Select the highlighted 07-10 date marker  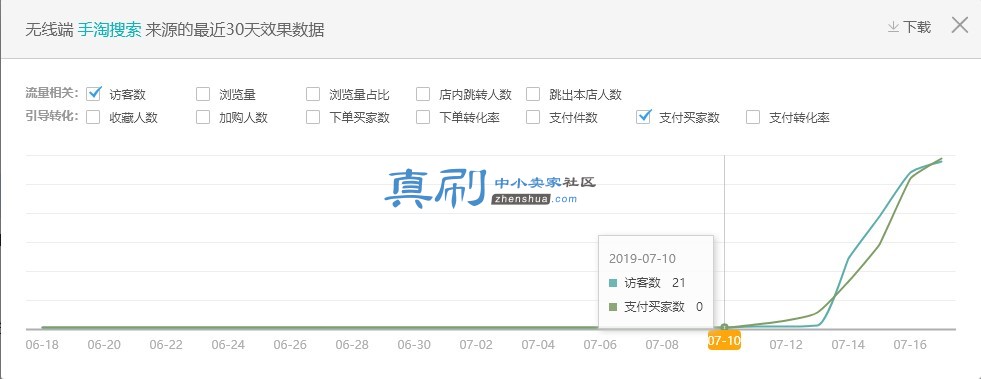coord(724,341)
